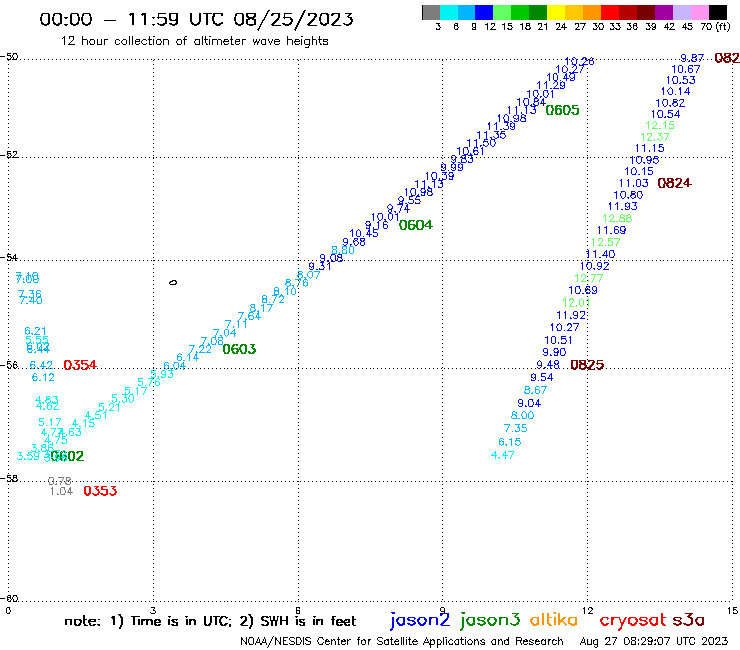Click the wave height value 10.69
The height and width of the screenshot is (650, 740).
(x=583, y=290)
